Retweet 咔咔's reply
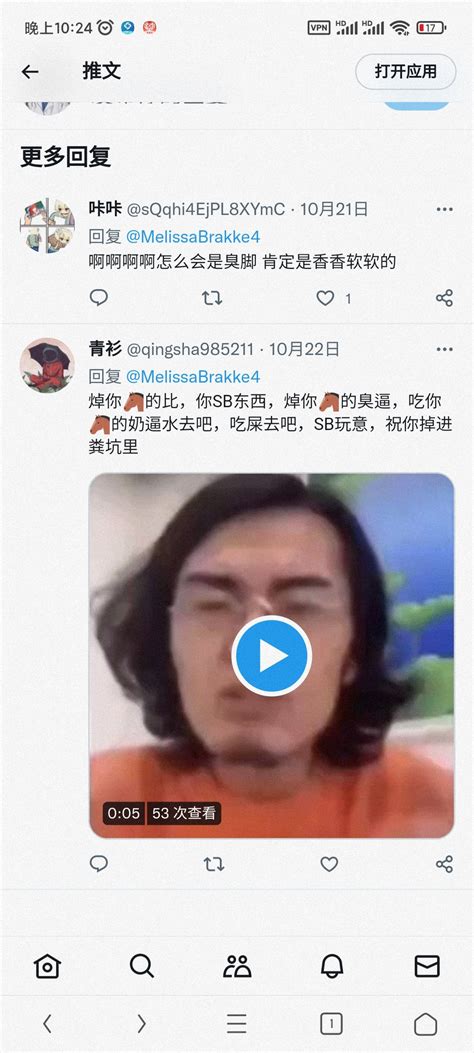The image size is (474, 1053). coord(212,298)
